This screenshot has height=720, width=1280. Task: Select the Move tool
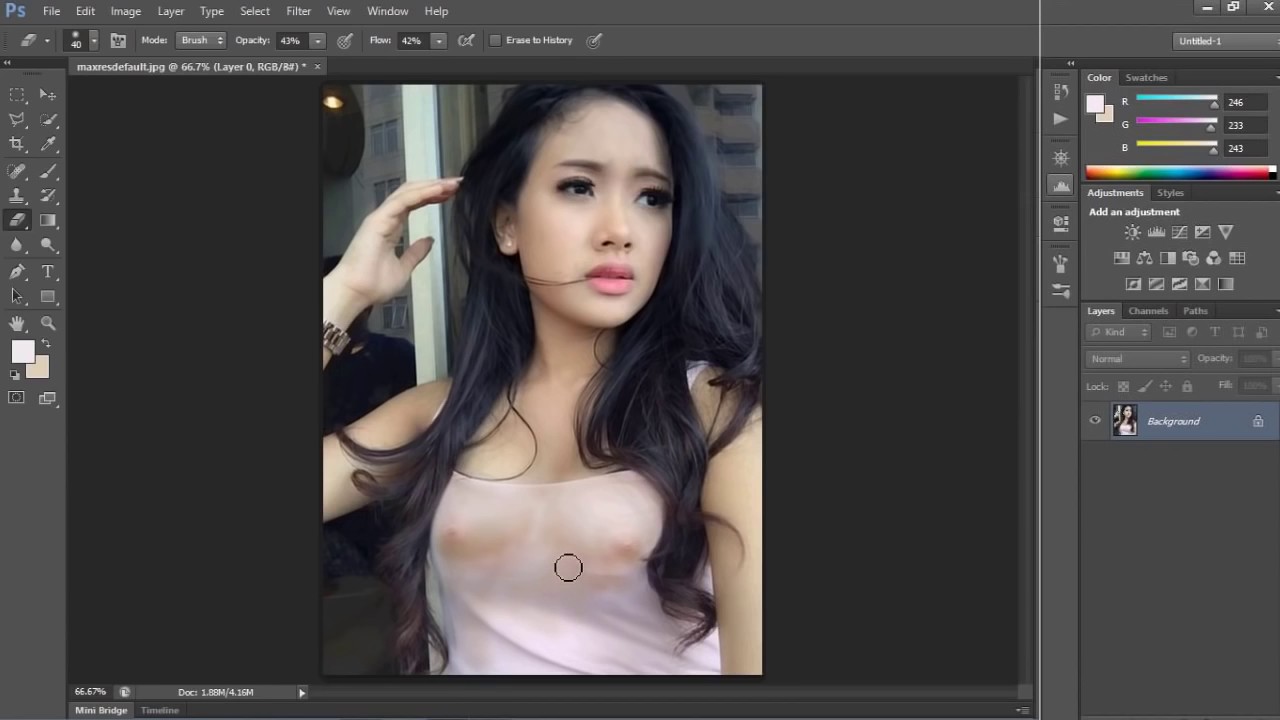point(47,94)
